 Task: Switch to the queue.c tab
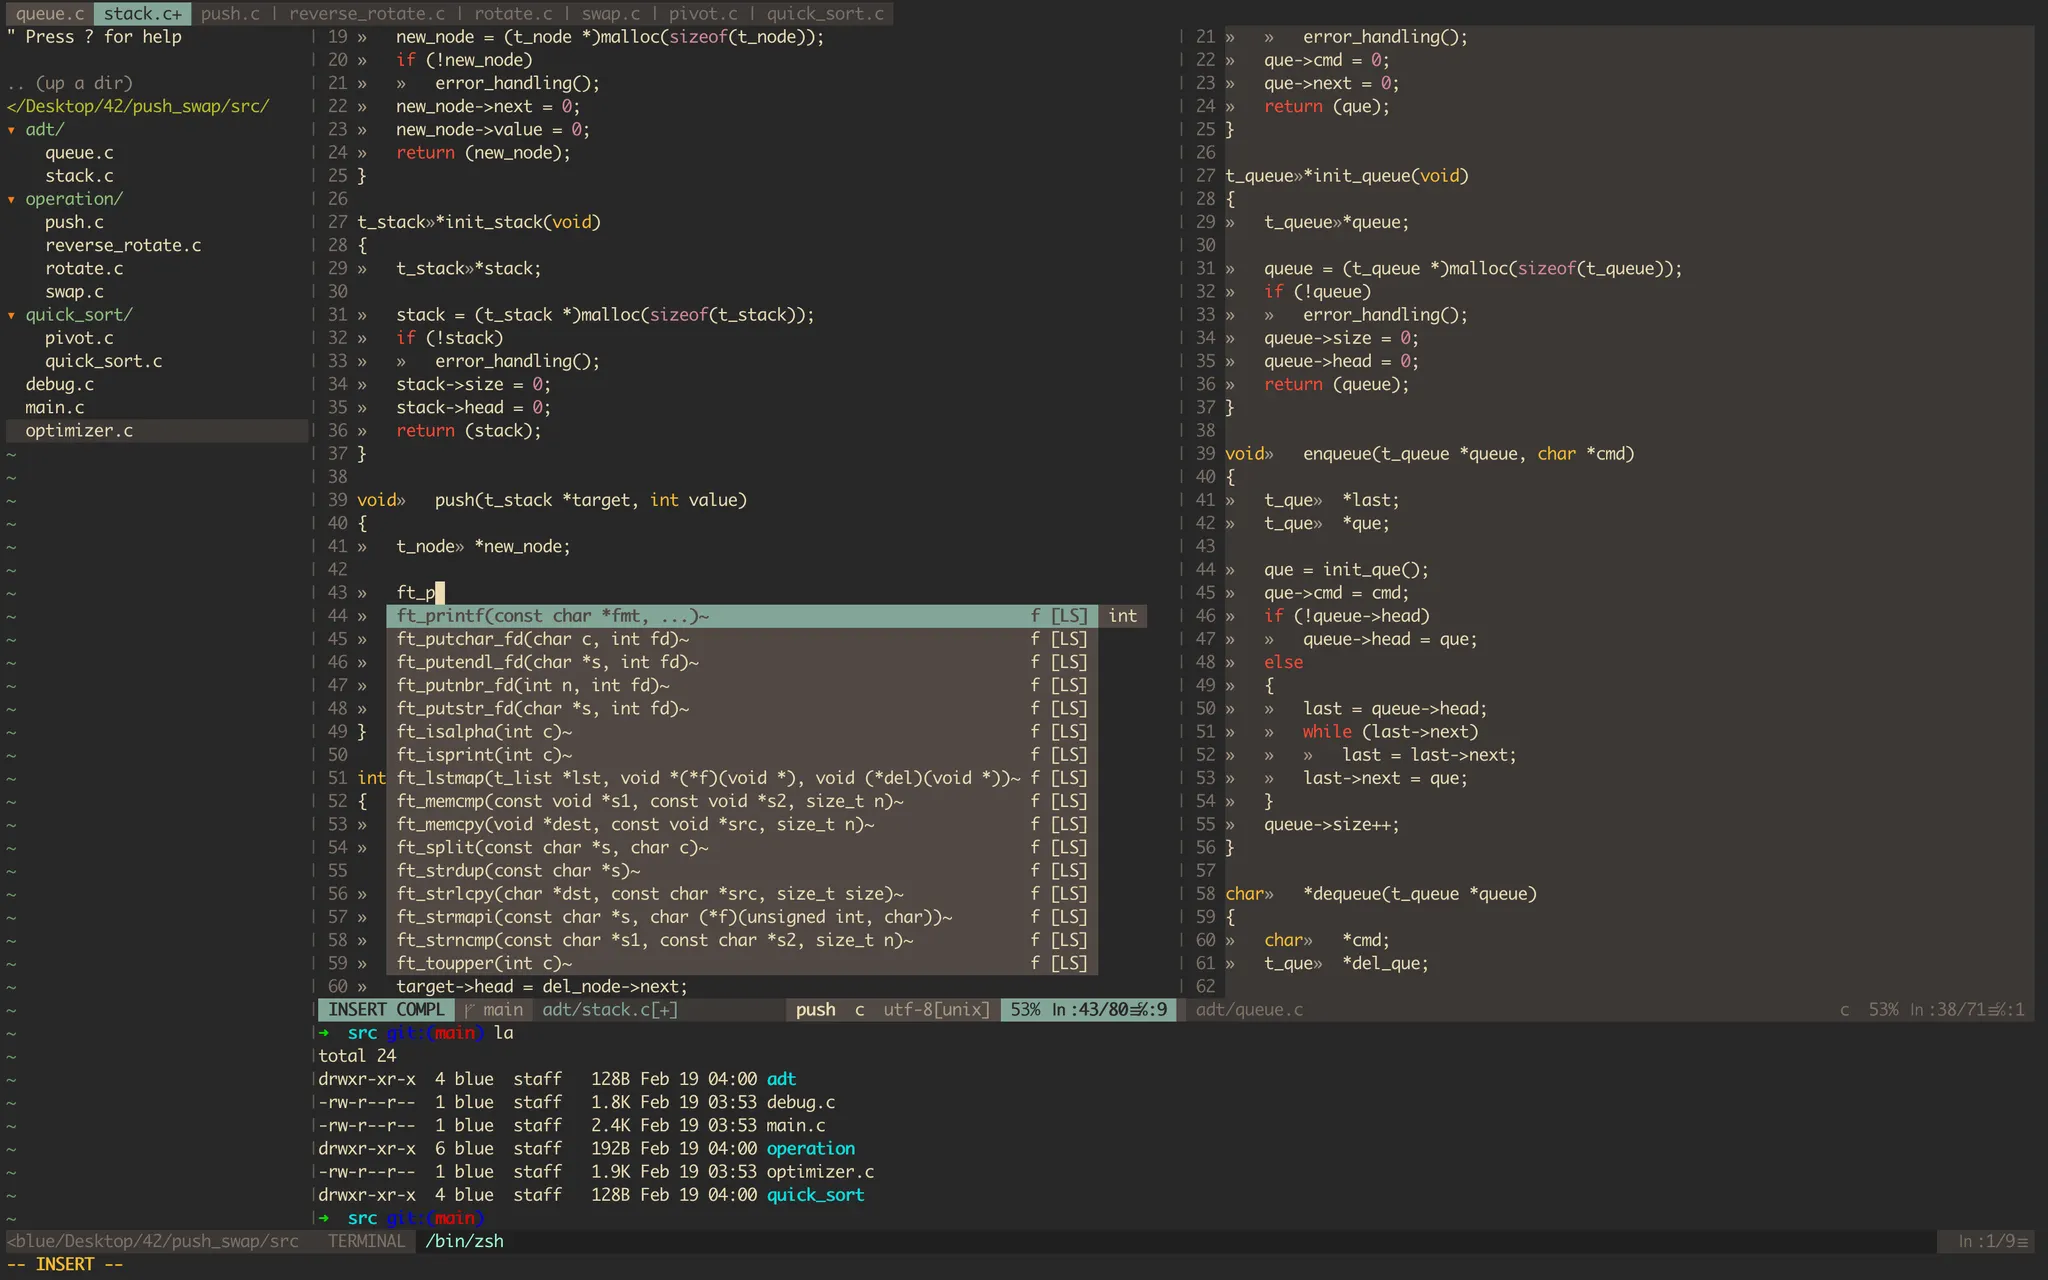coord(49,13)
